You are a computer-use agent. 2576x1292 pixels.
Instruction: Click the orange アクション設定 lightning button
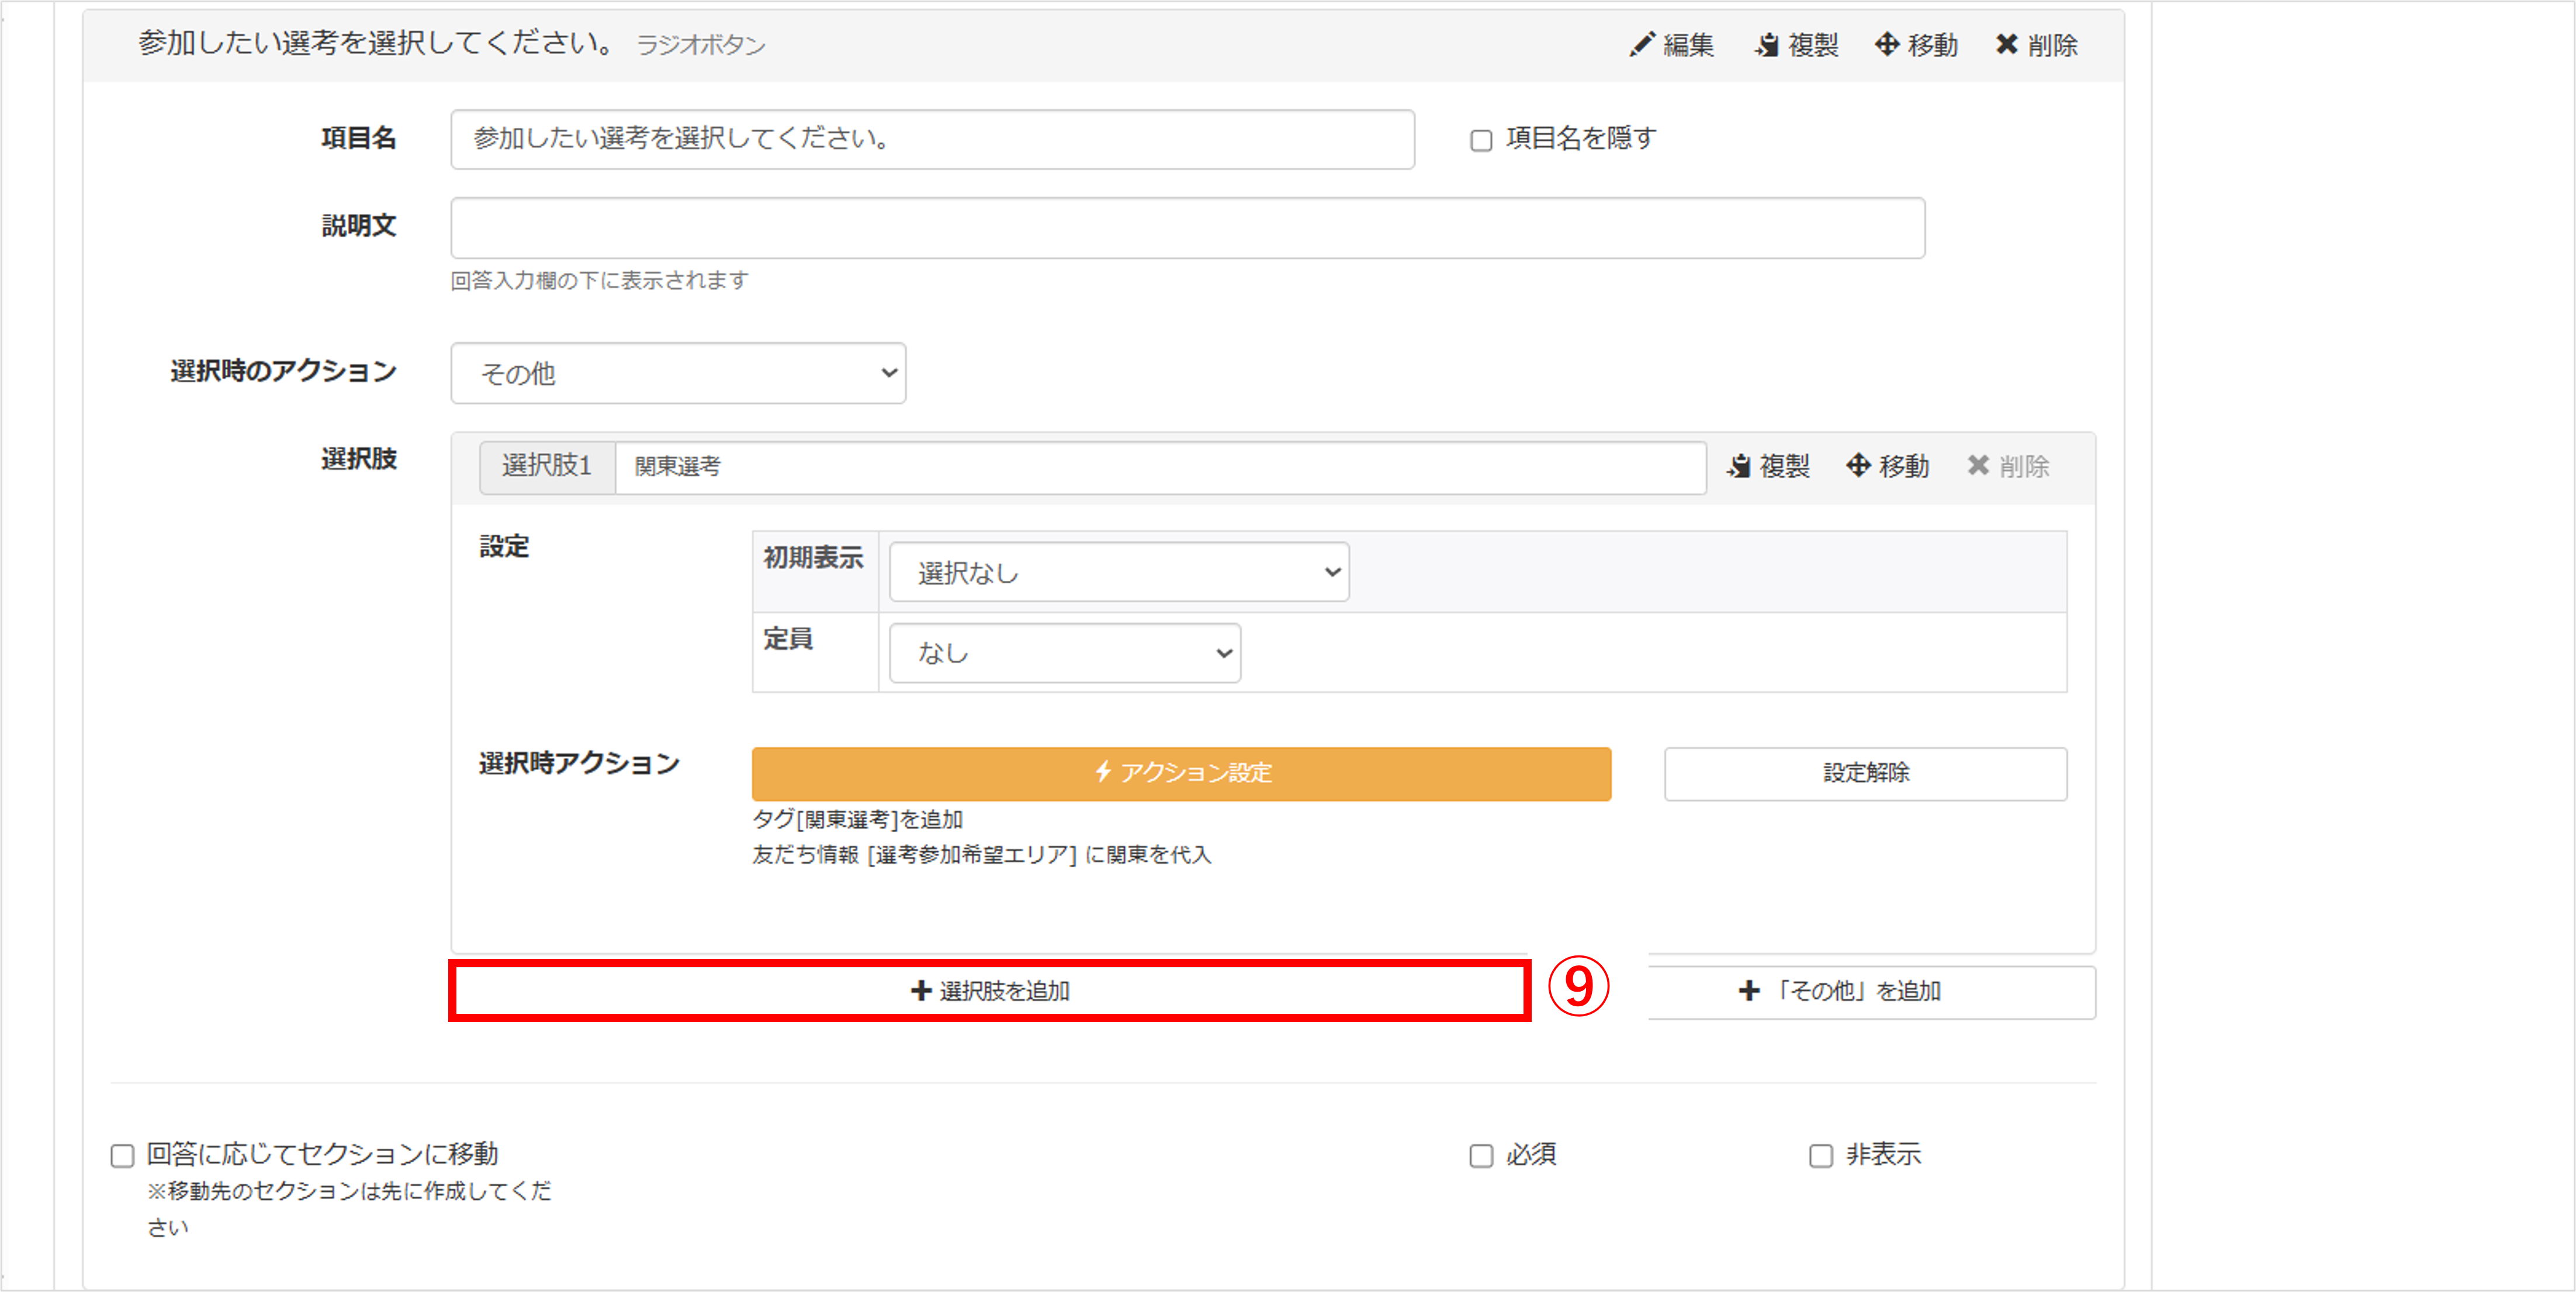pos(1180,773)
